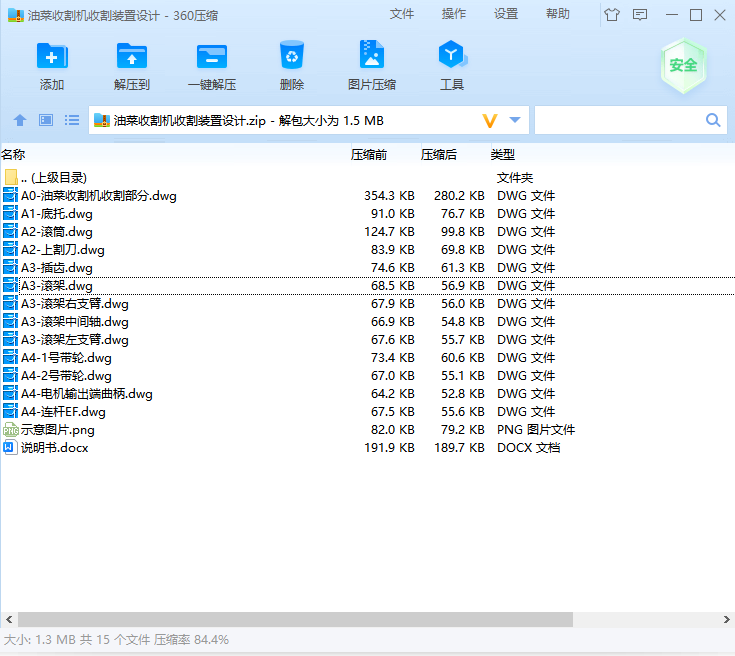Select the file A4-电机输出端曲柄.dwg
Screen dimensions: 735x656
(x=87, y=393)
